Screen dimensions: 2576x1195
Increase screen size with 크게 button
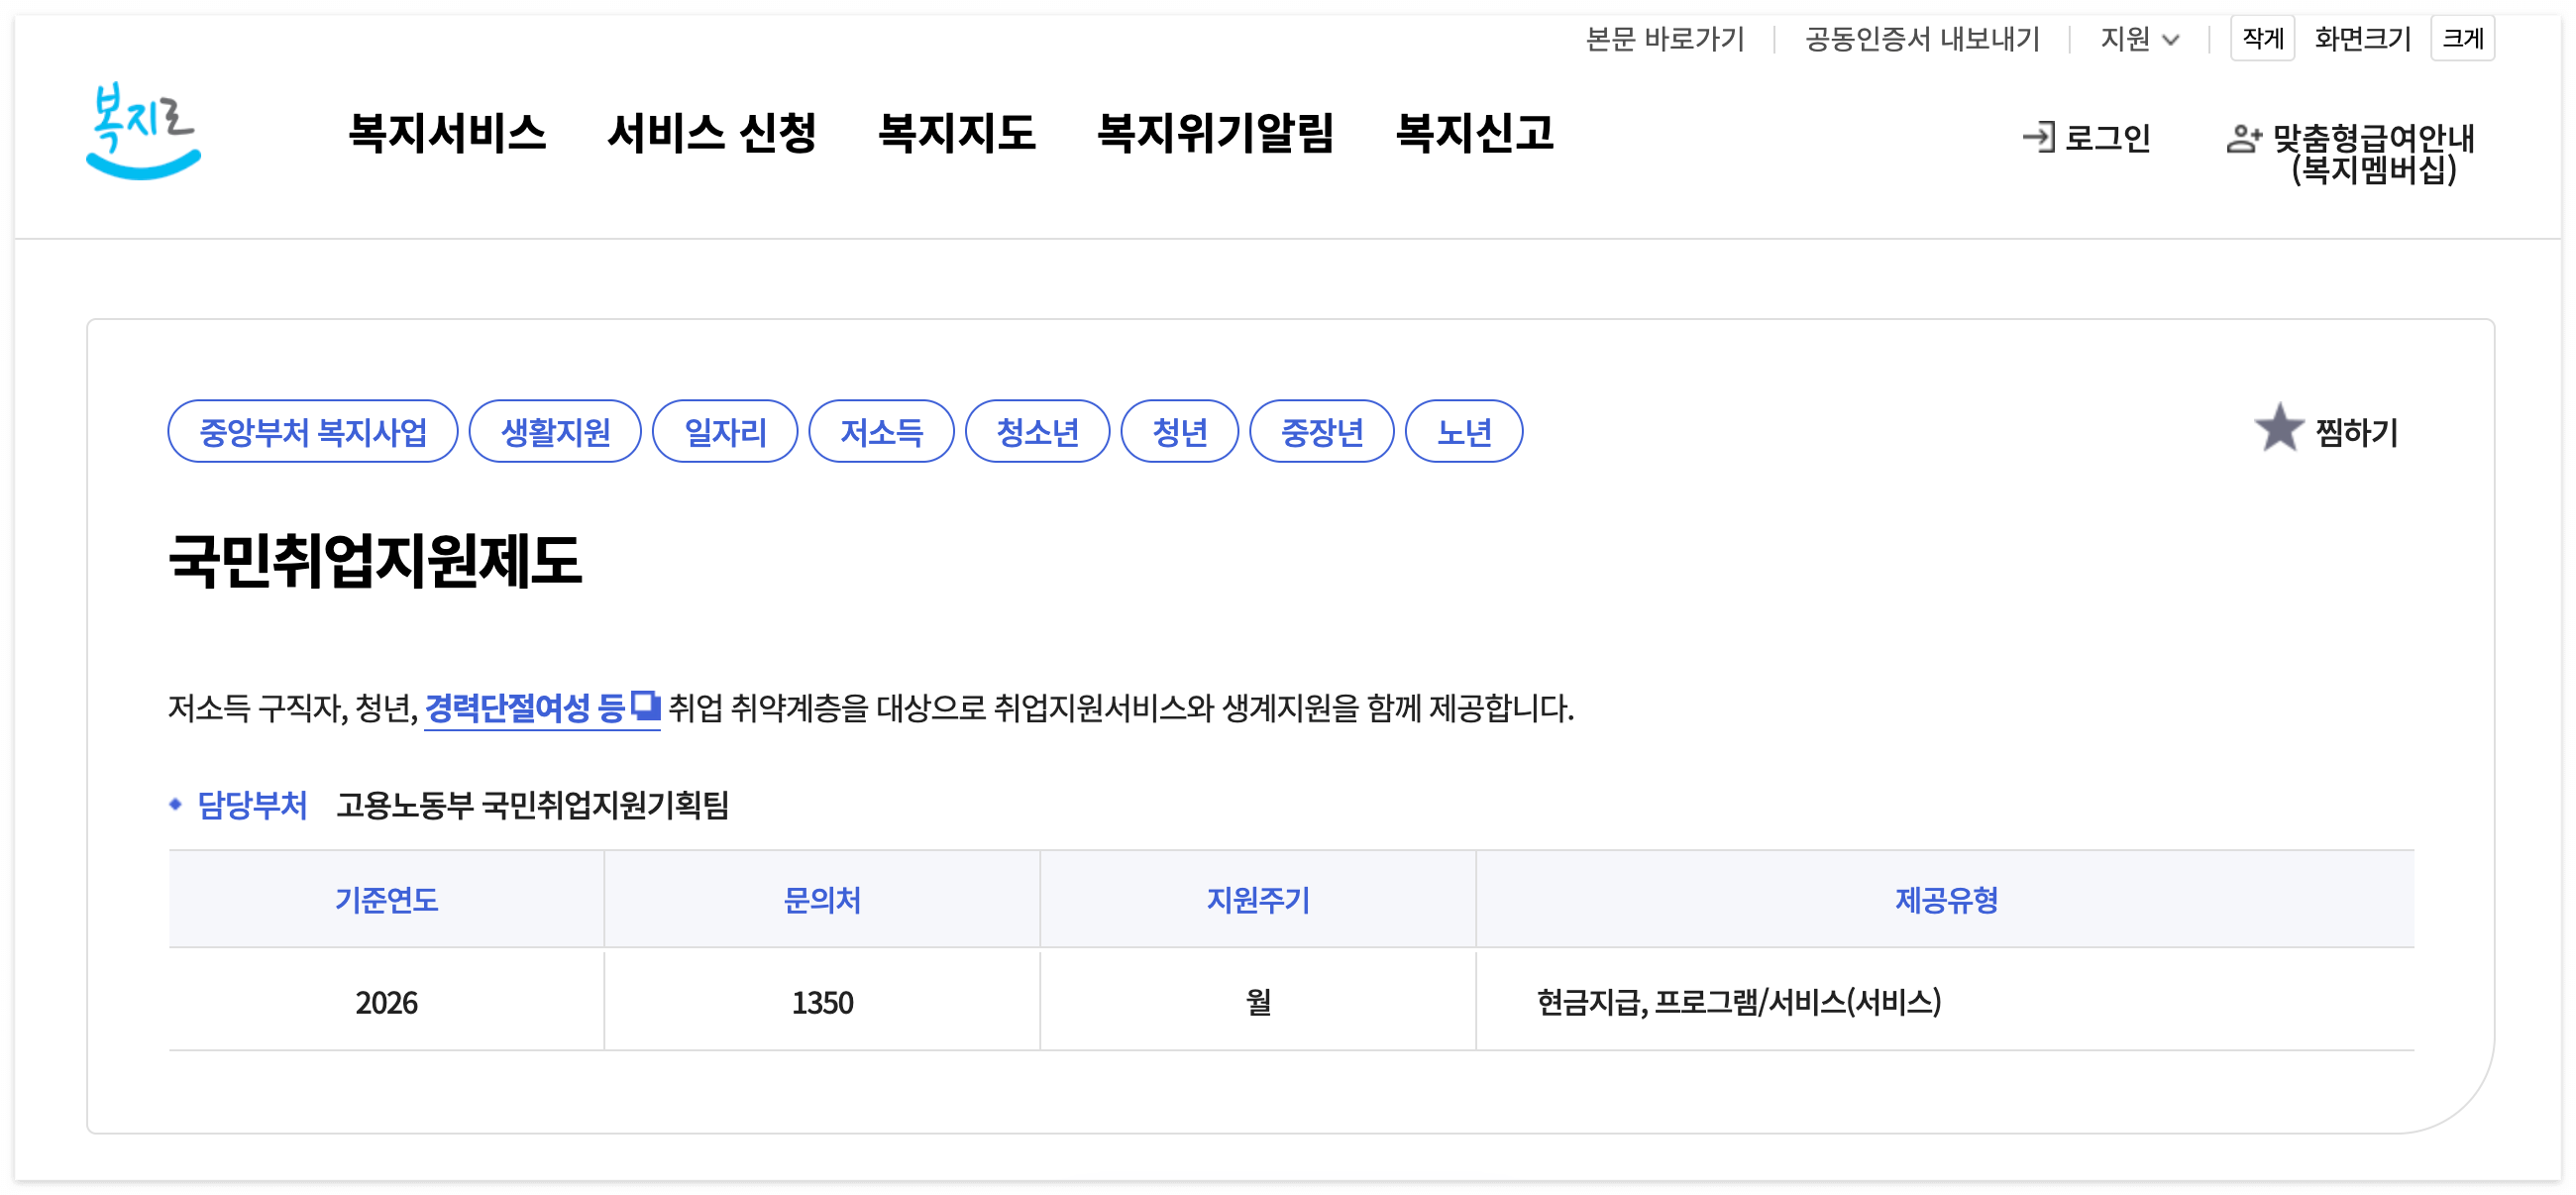click(2461, 38)
